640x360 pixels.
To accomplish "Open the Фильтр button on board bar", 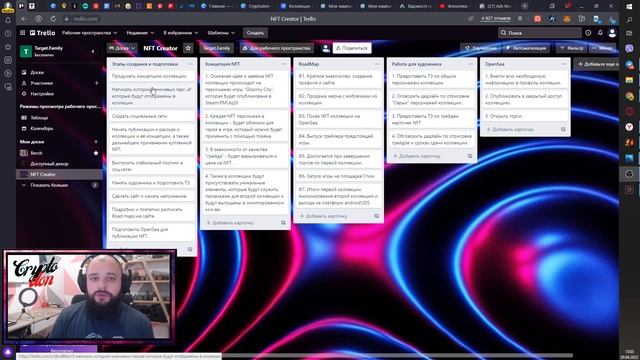I will (572, 48).
